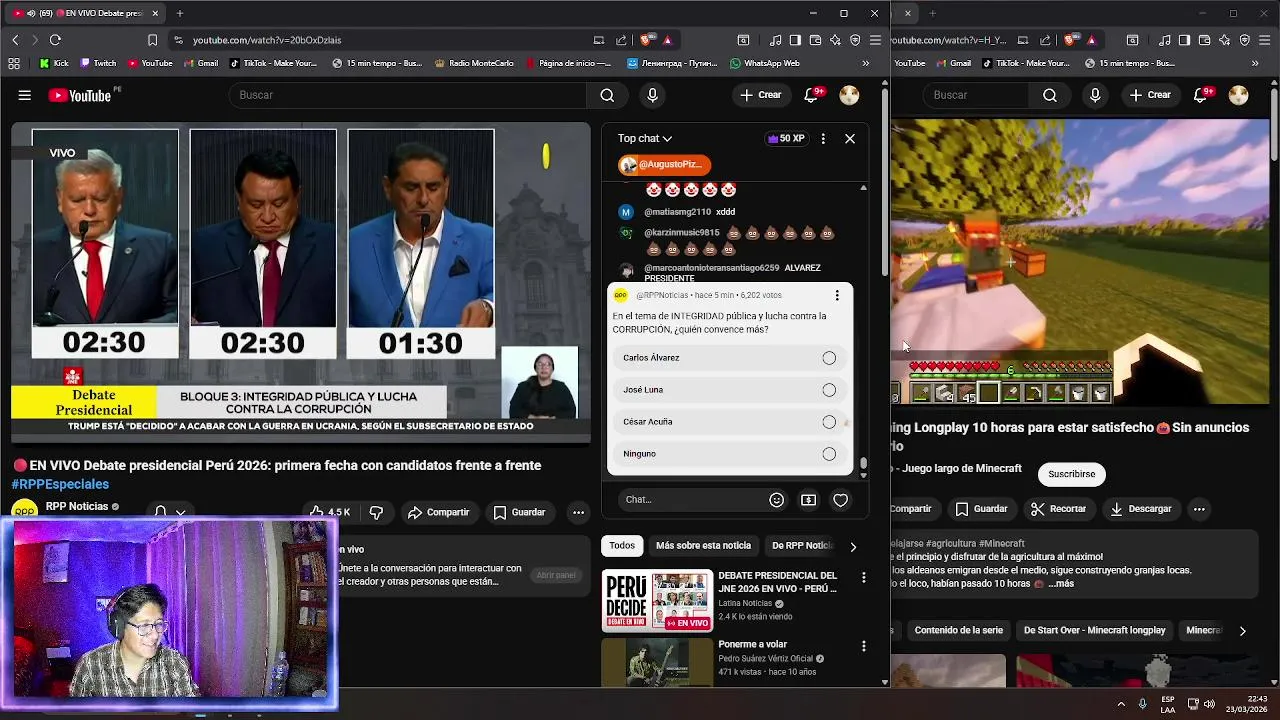Open live chat options three-dot menu
Image resolution: width=1280 pixels, height=720 pixels.
pyautogui.click(x=823, y=139)
